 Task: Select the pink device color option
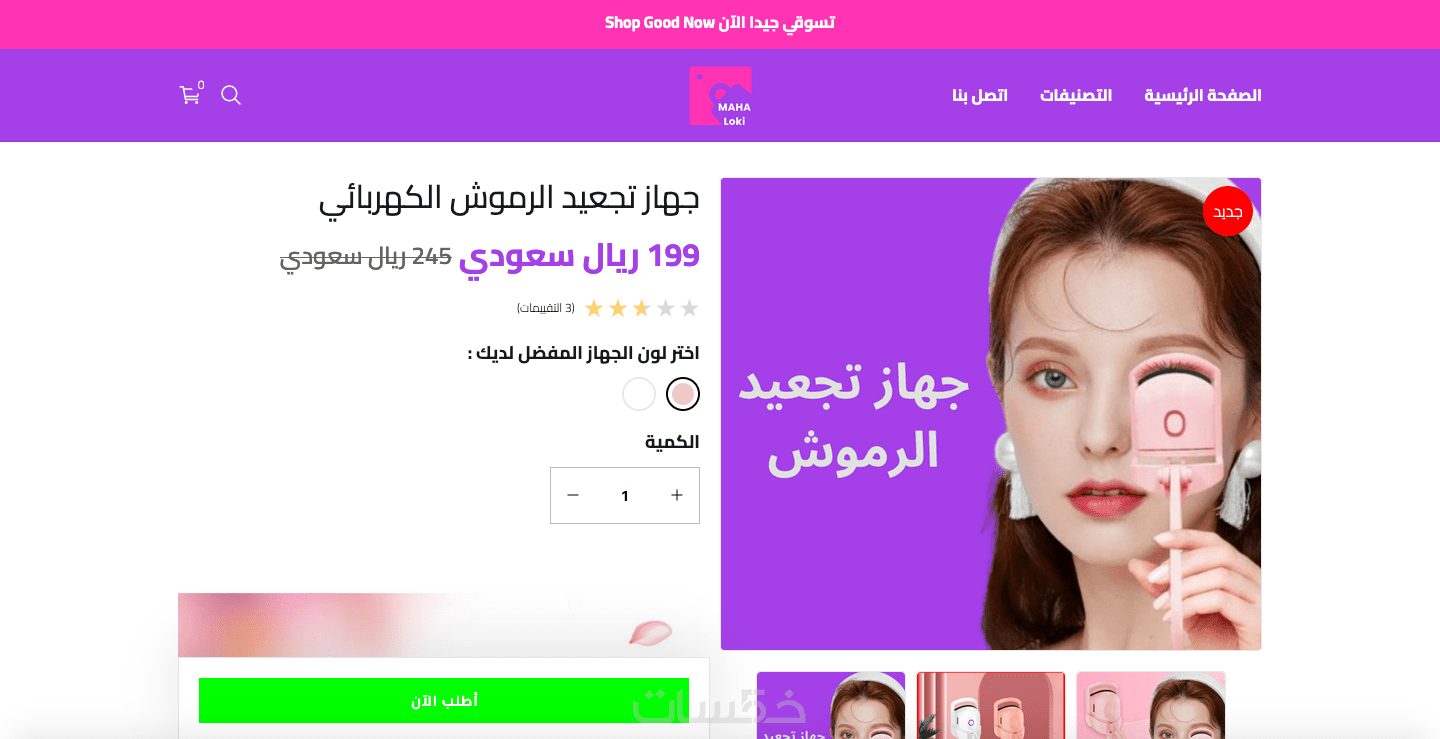point(683,394)
